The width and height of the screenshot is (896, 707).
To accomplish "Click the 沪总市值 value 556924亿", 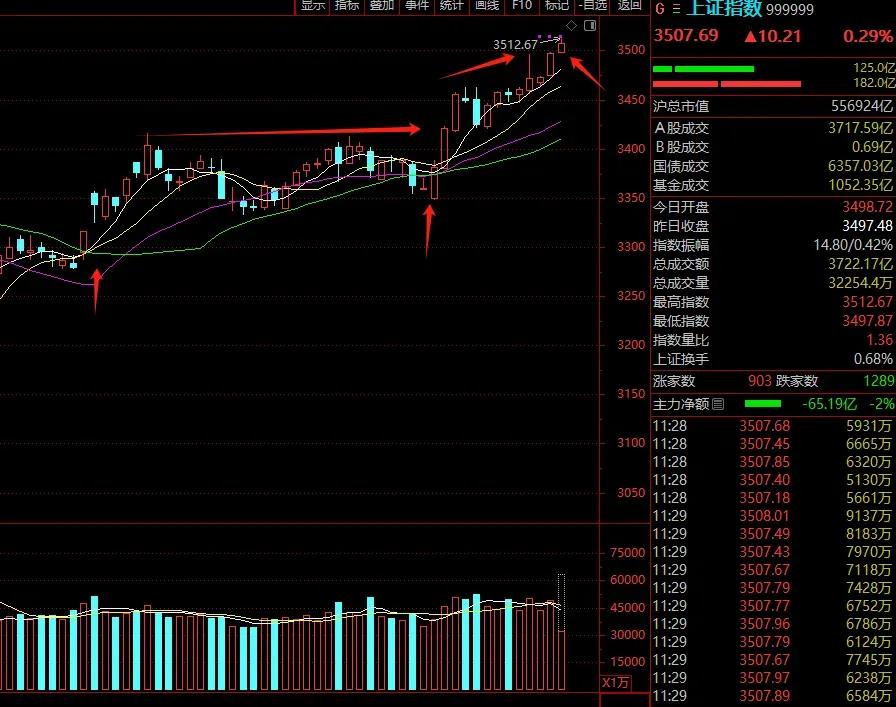I will pos(862,106).
